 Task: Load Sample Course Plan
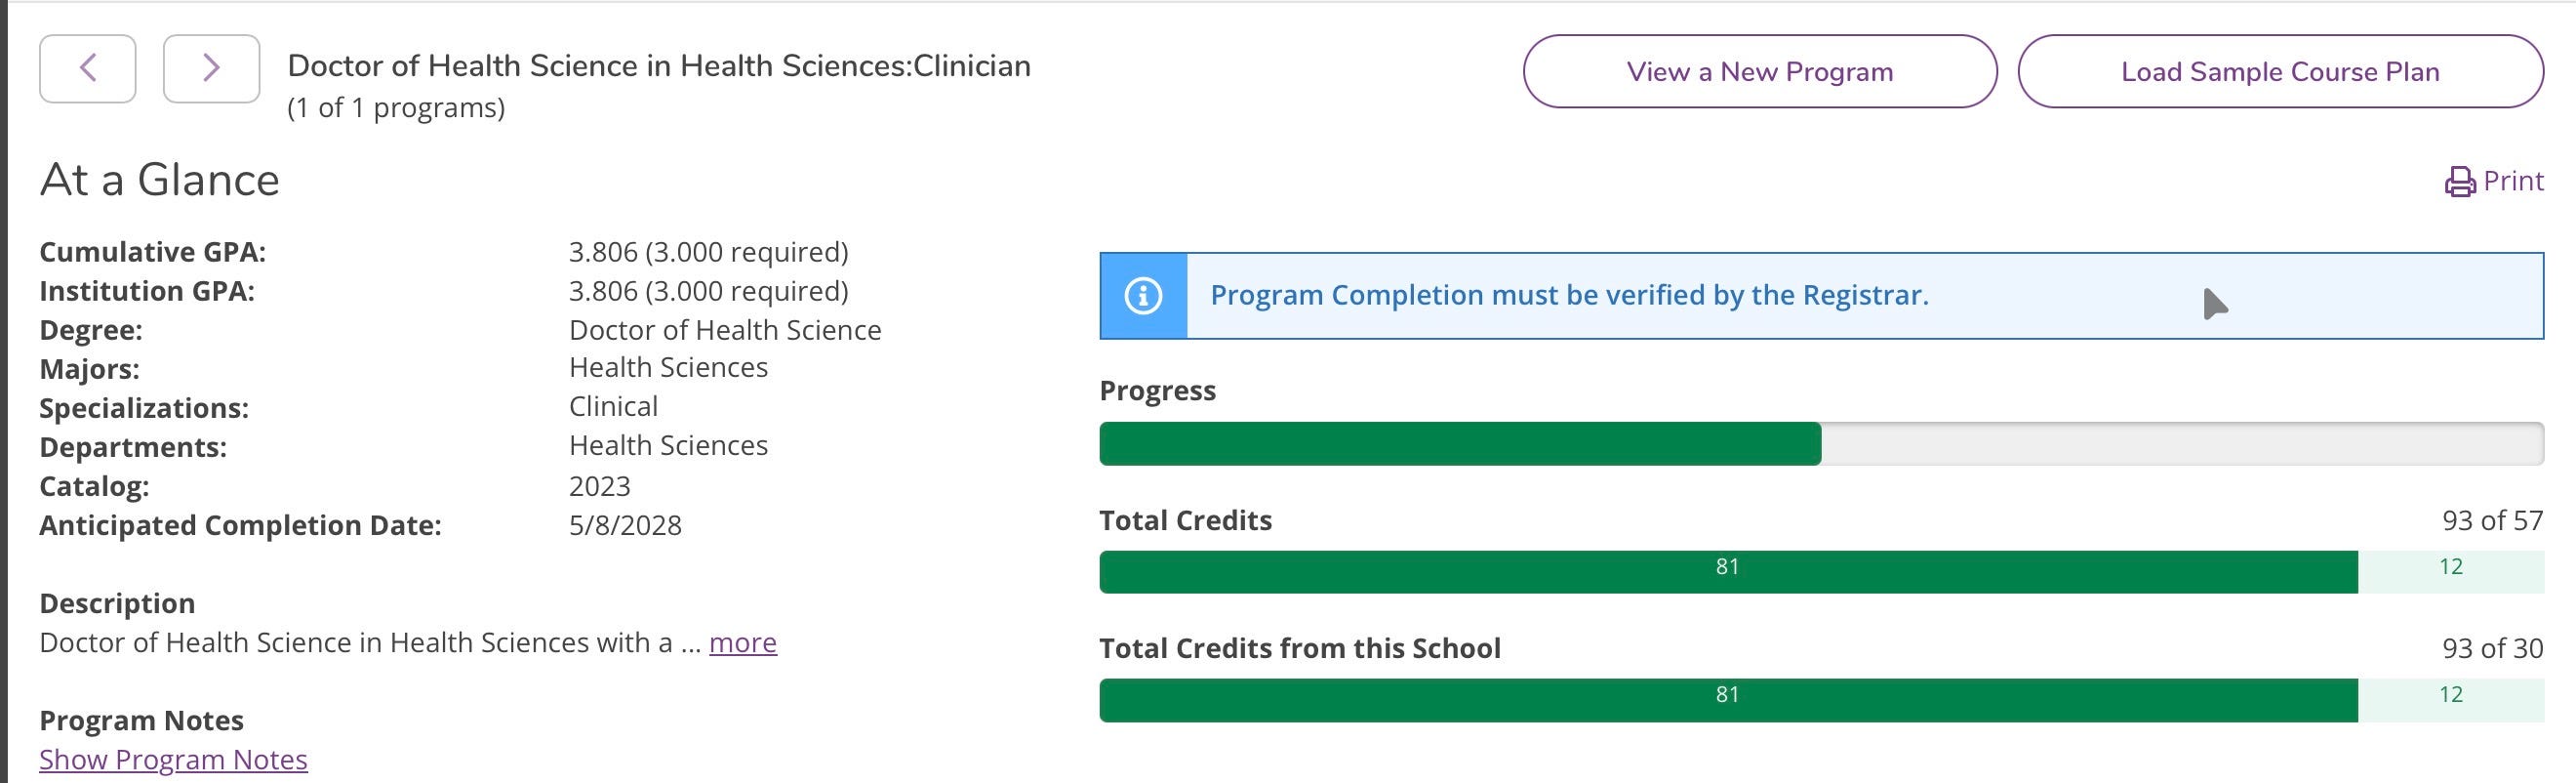(2280, 71)
